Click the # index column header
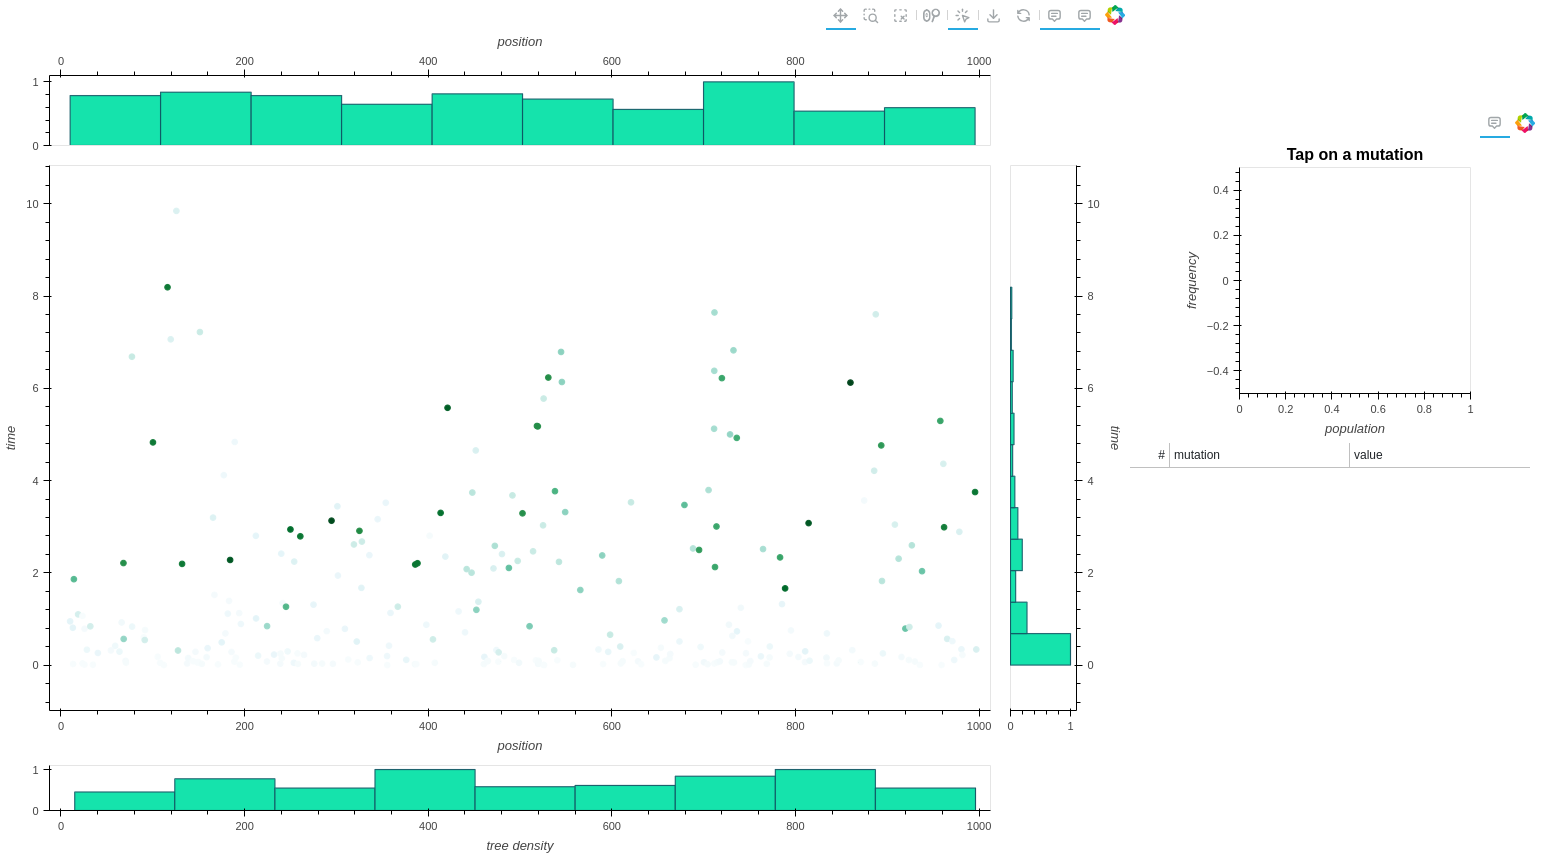This screenshot has width=1560, height=855. tap(1150, 455)
